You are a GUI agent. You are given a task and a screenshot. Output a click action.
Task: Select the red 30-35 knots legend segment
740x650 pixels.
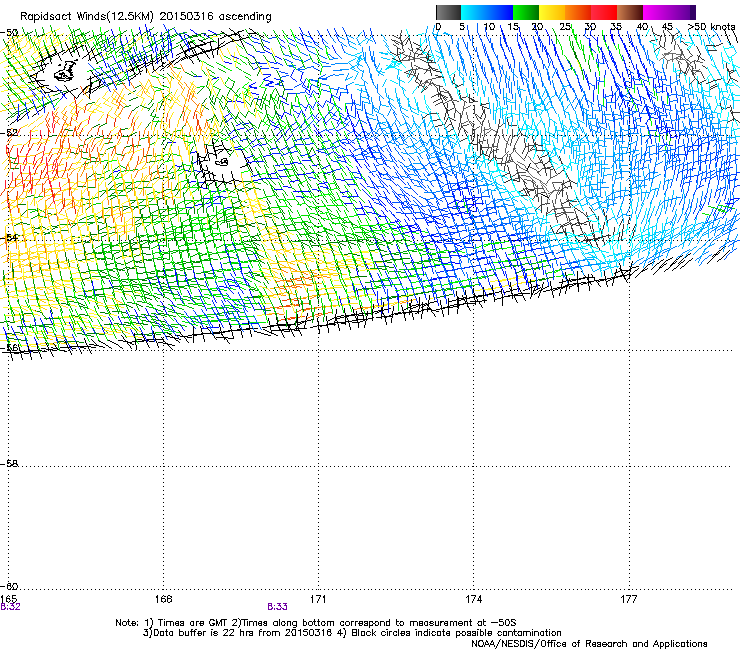pos(604,12)
